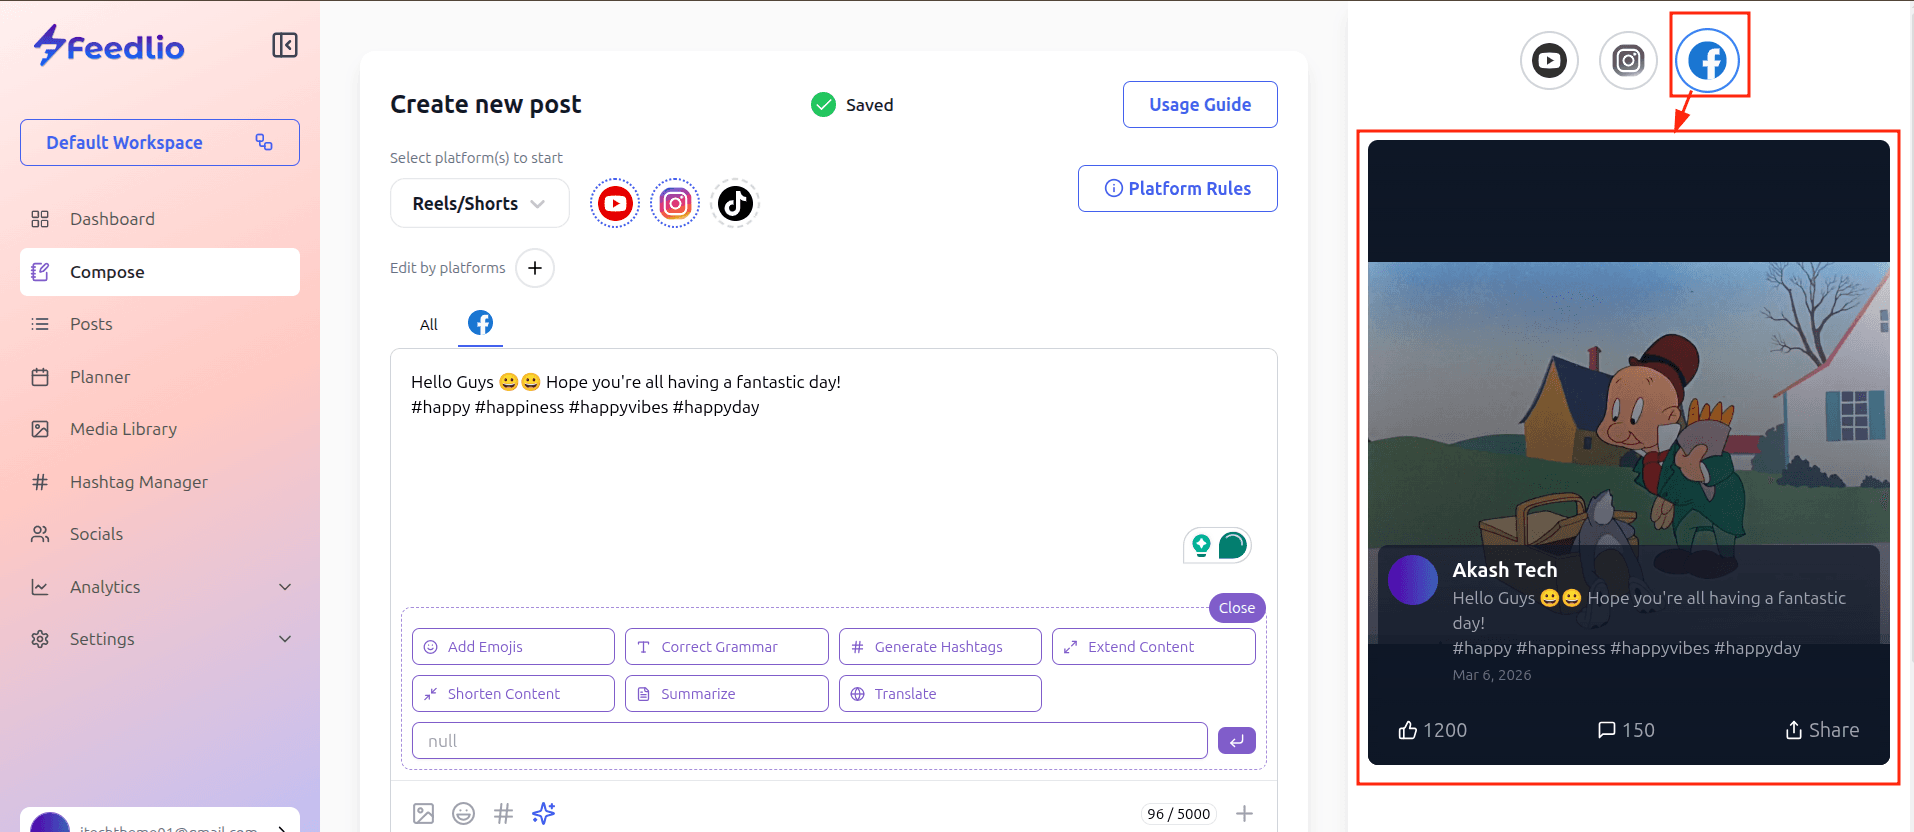Open the Reels/Shorts post type dropdown

point(479,204)
